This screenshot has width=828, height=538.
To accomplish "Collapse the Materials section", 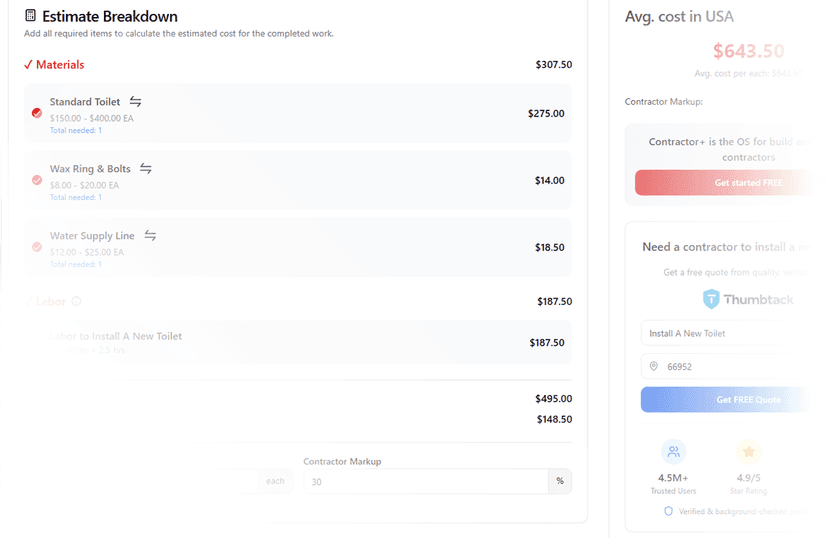I will point(55,65).
